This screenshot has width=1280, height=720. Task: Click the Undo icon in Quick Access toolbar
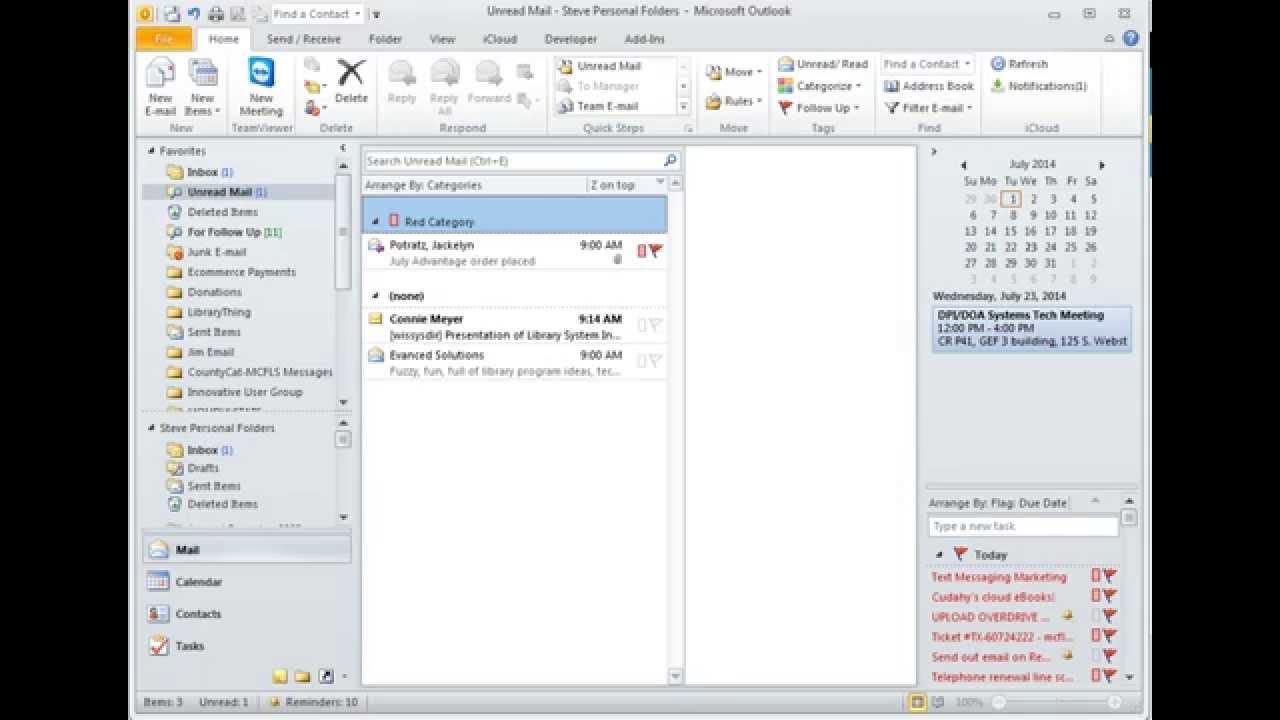click(194, 14)
